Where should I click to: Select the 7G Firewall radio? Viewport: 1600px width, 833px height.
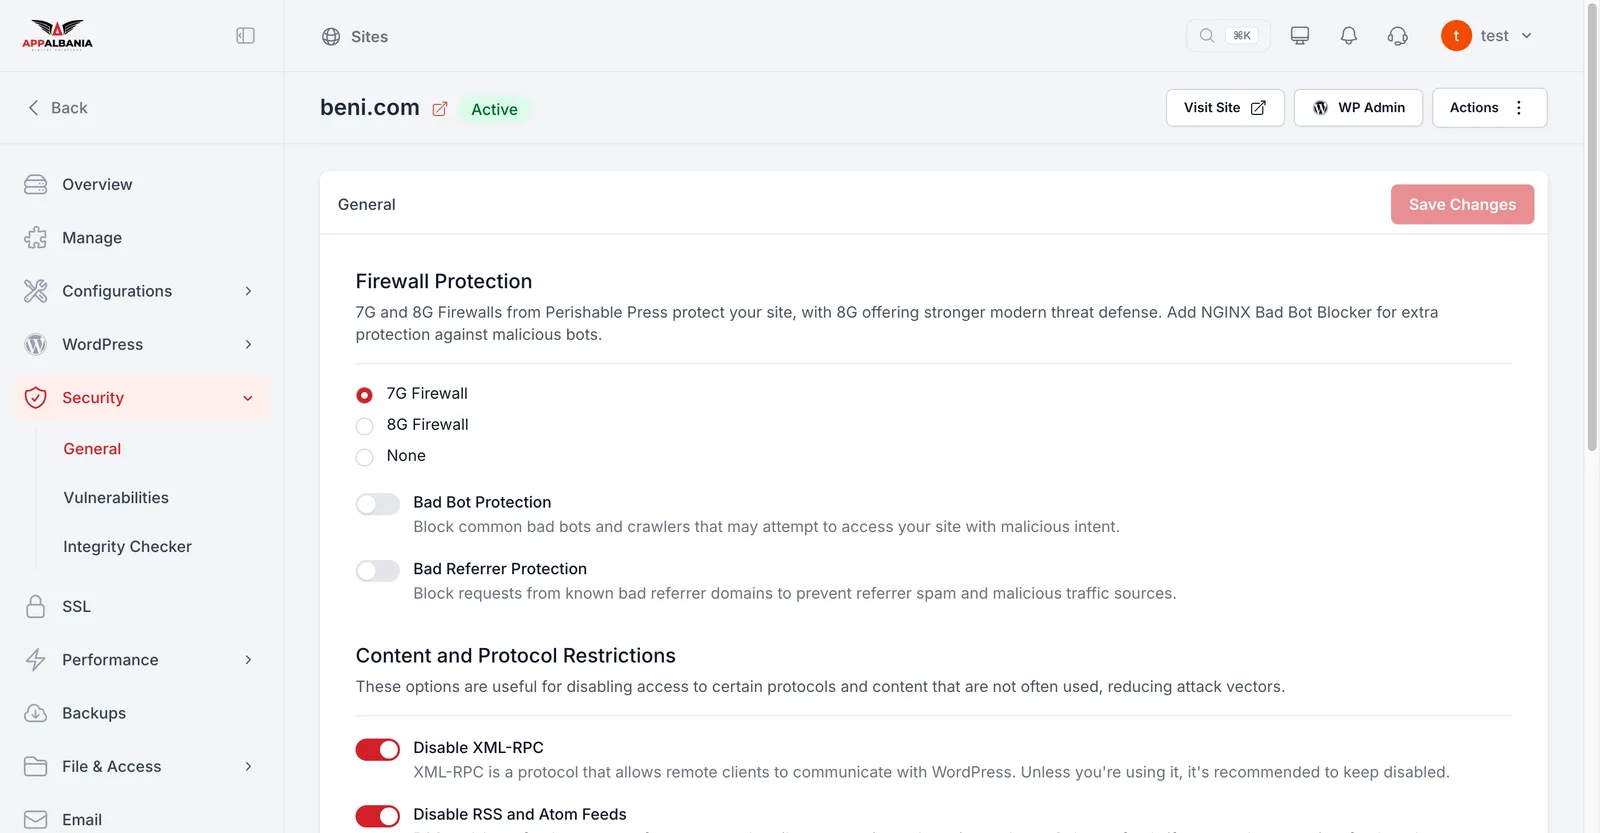[365, 395]
